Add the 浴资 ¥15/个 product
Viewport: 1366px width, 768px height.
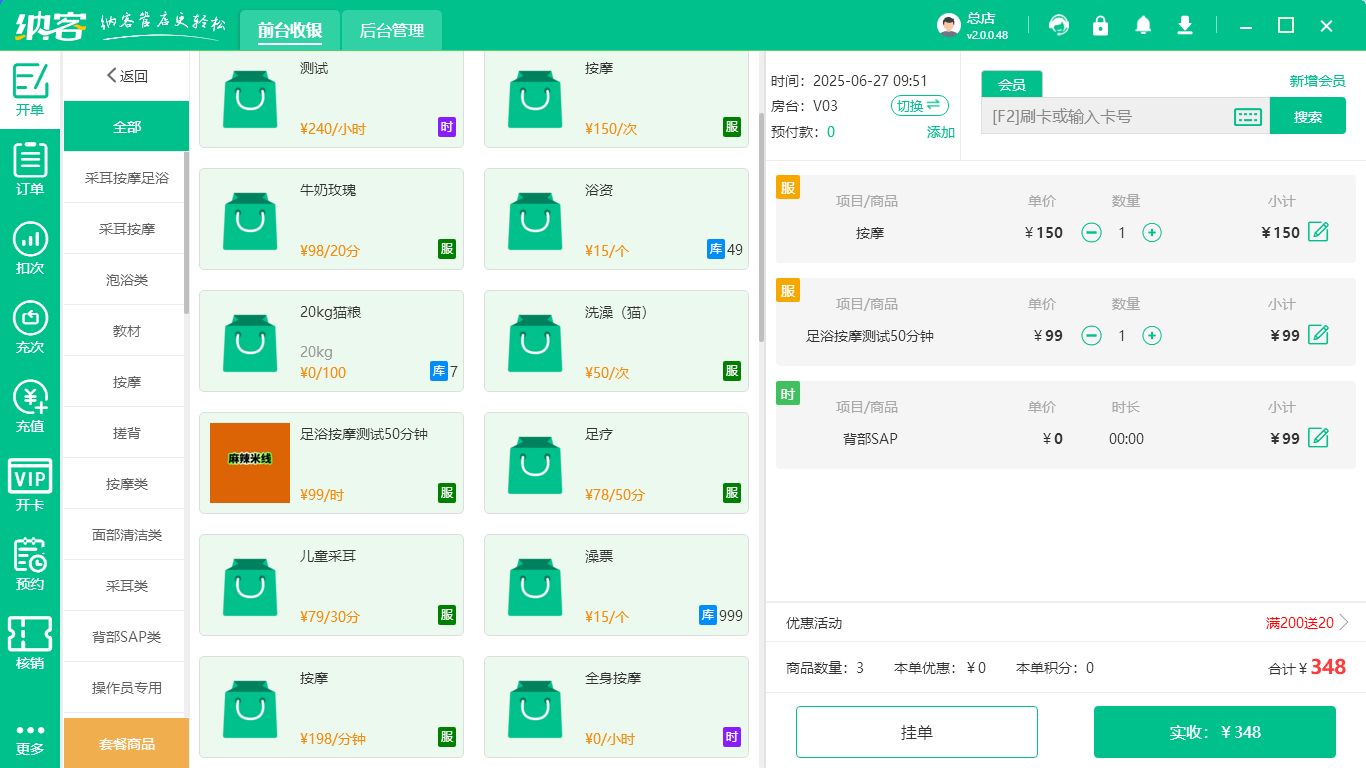point(616,219)
